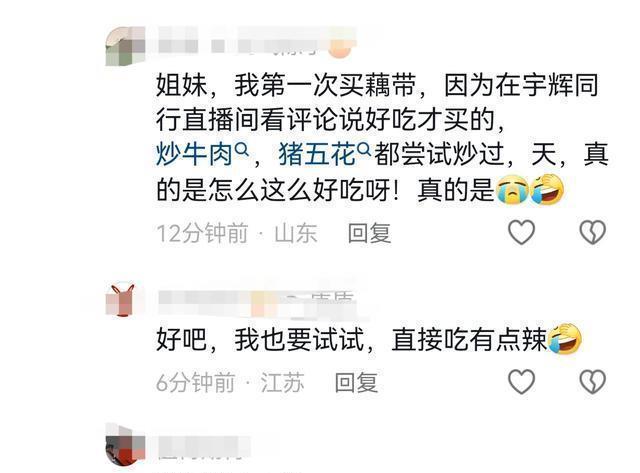The width and height of the screenshot is (640, 473).
Task: Click magnifier icon next to 猪五花
Action: [364, 150]
